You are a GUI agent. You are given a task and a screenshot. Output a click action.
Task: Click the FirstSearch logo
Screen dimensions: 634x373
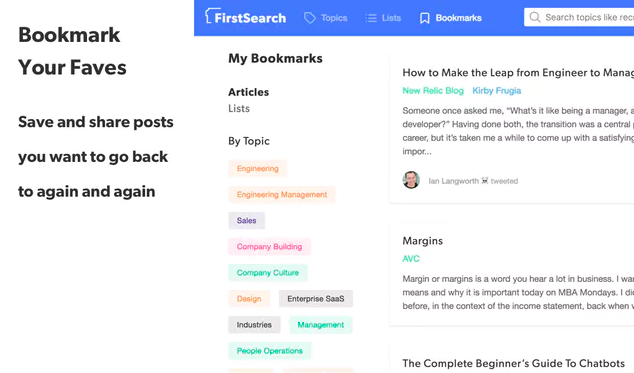coord(245,17)
